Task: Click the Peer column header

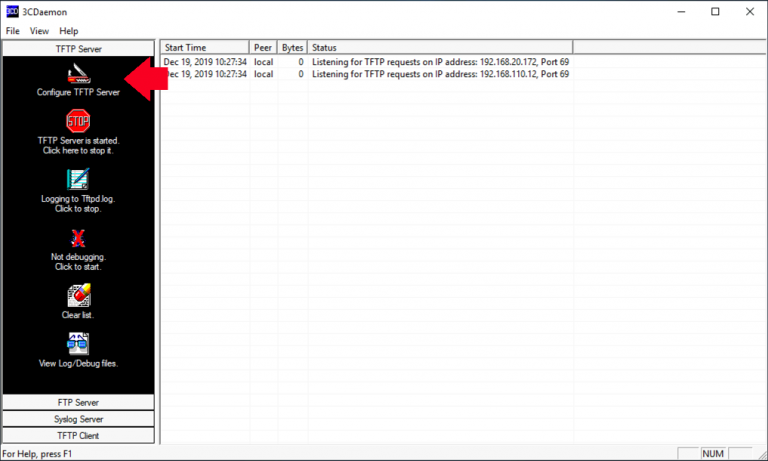Action: coord(263,48)
